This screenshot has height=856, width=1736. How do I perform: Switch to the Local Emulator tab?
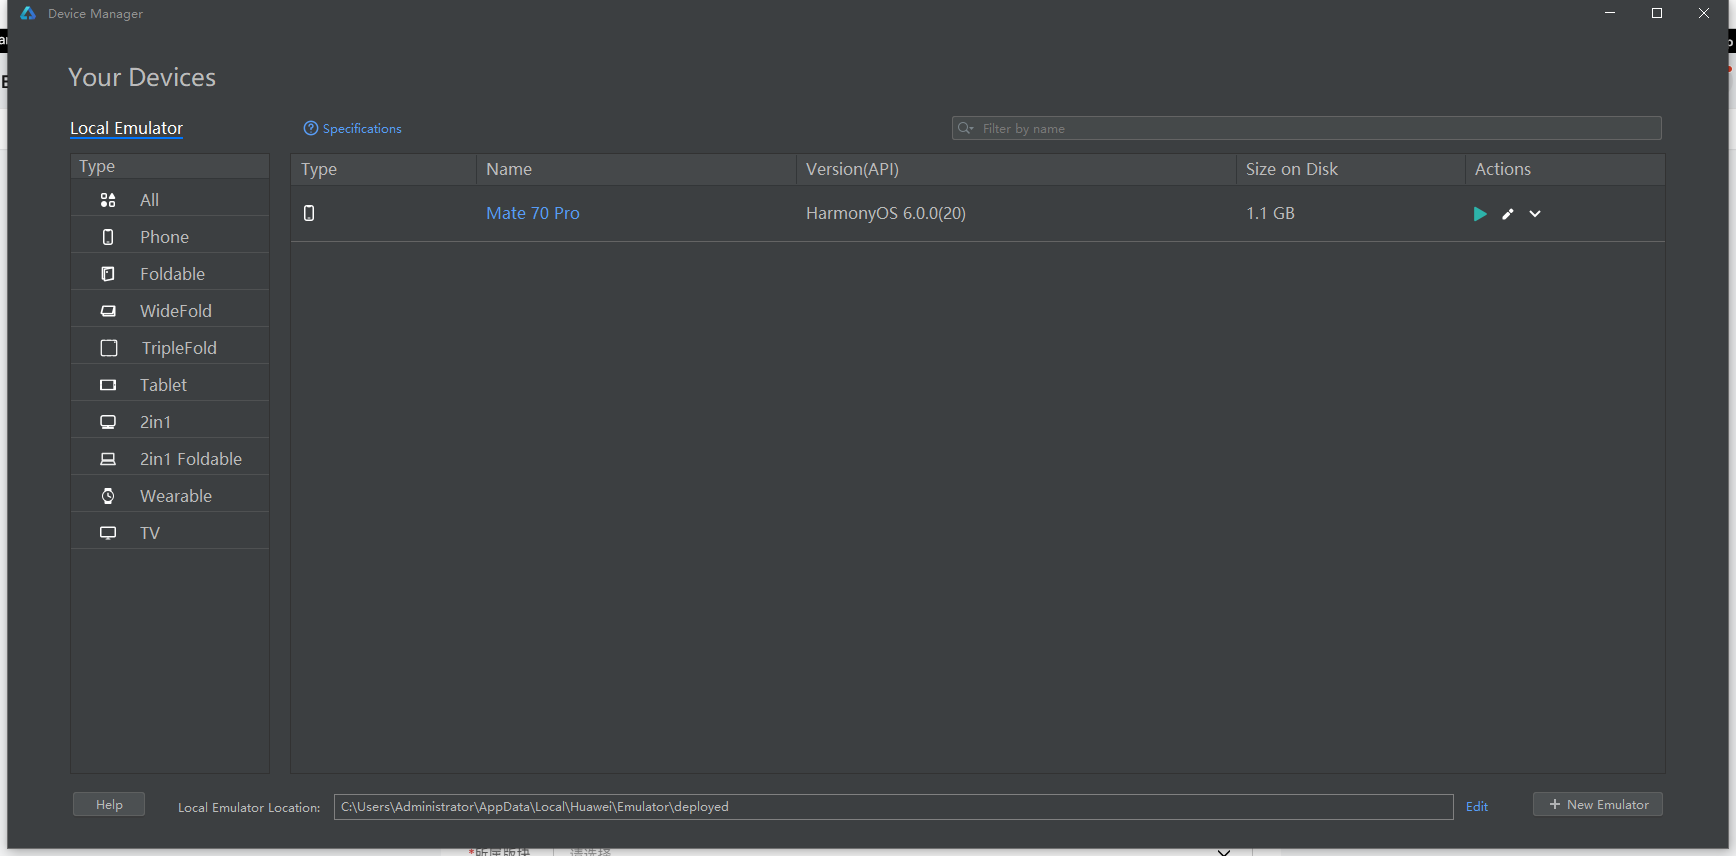click(x=126, y=128)
